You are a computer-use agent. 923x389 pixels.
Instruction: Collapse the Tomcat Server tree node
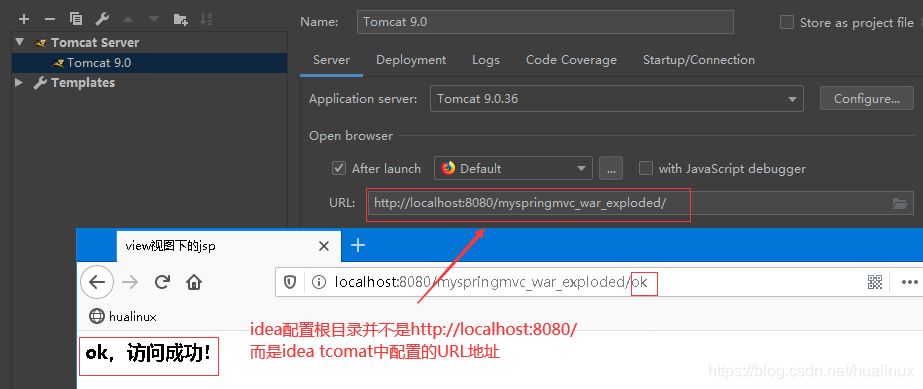point(20,42)
